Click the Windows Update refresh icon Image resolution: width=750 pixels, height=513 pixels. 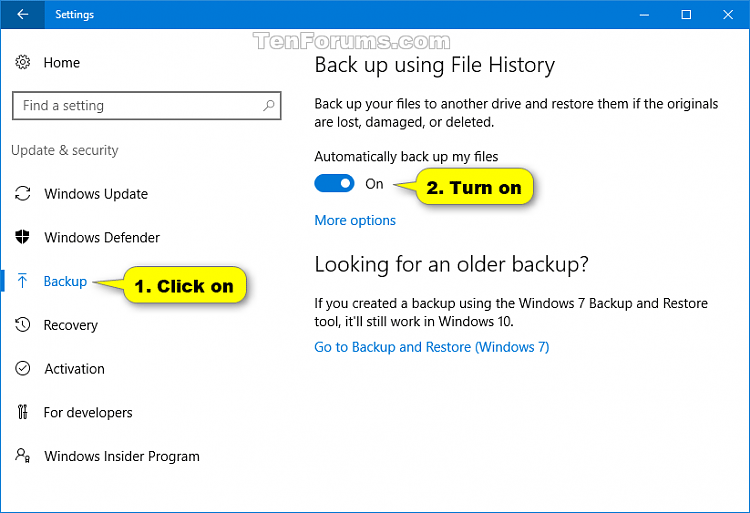pos(22,194)
